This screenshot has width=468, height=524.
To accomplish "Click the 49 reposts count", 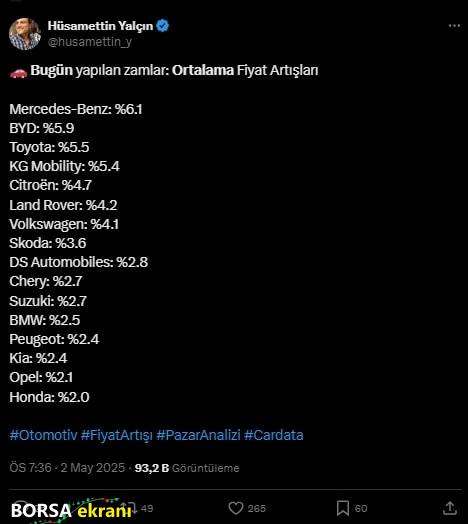I will click(147, 508).
